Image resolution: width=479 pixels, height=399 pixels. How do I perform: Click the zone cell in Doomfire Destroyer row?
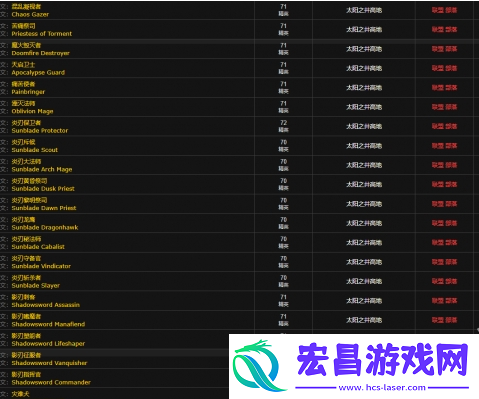tap(364, 49)
